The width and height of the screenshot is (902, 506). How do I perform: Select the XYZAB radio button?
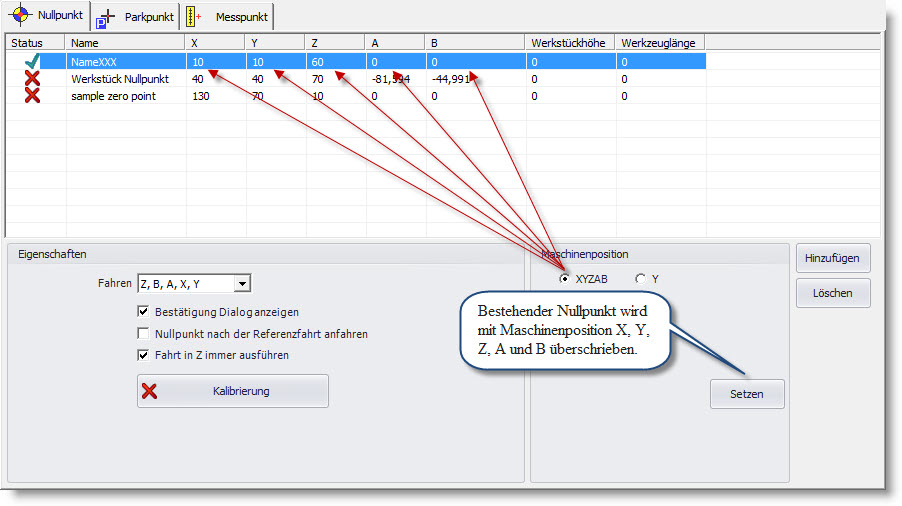pyautogui.click(x=565, y=279)
